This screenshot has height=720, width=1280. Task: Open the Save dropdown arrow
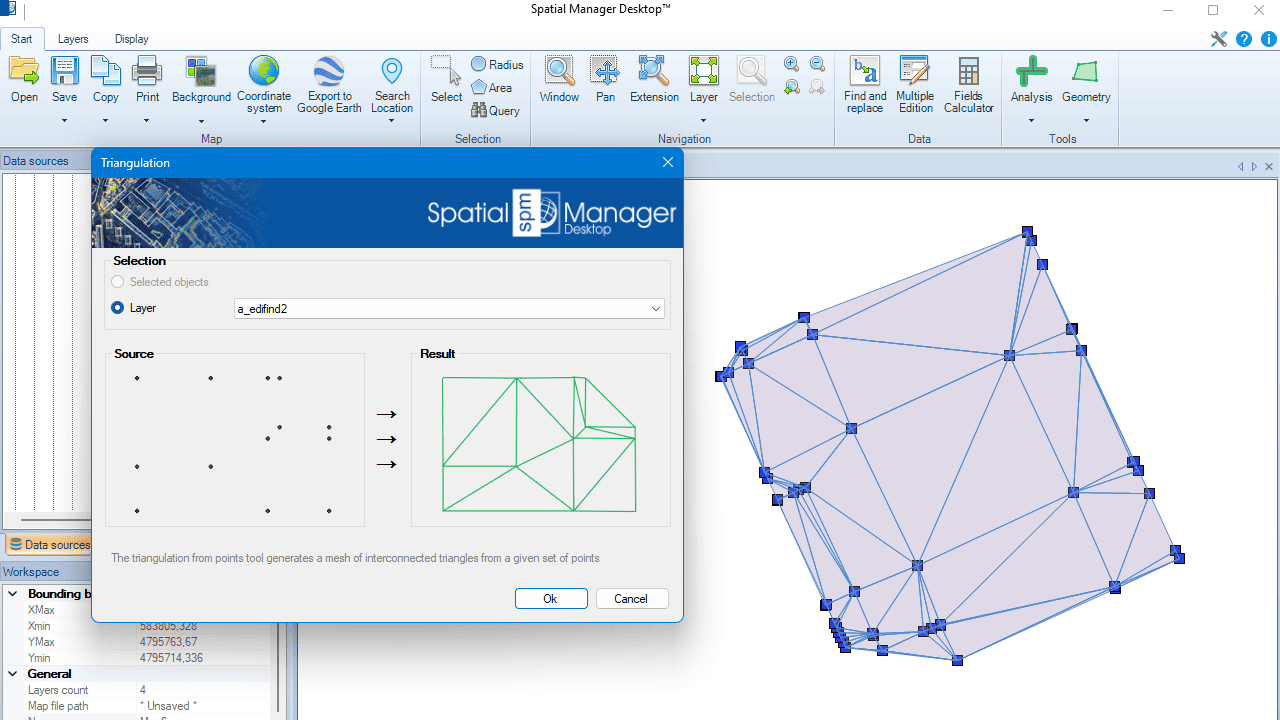coord(64,121)
